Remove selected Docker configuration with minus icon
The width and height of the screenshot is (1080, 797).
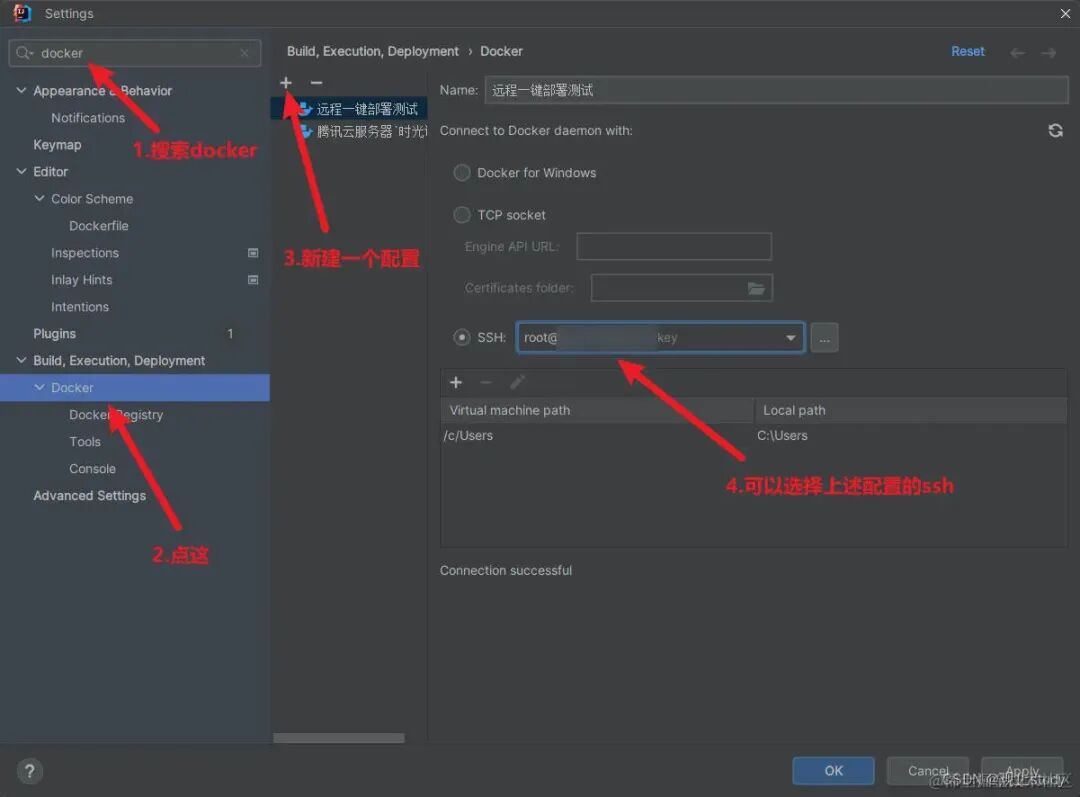316,83
